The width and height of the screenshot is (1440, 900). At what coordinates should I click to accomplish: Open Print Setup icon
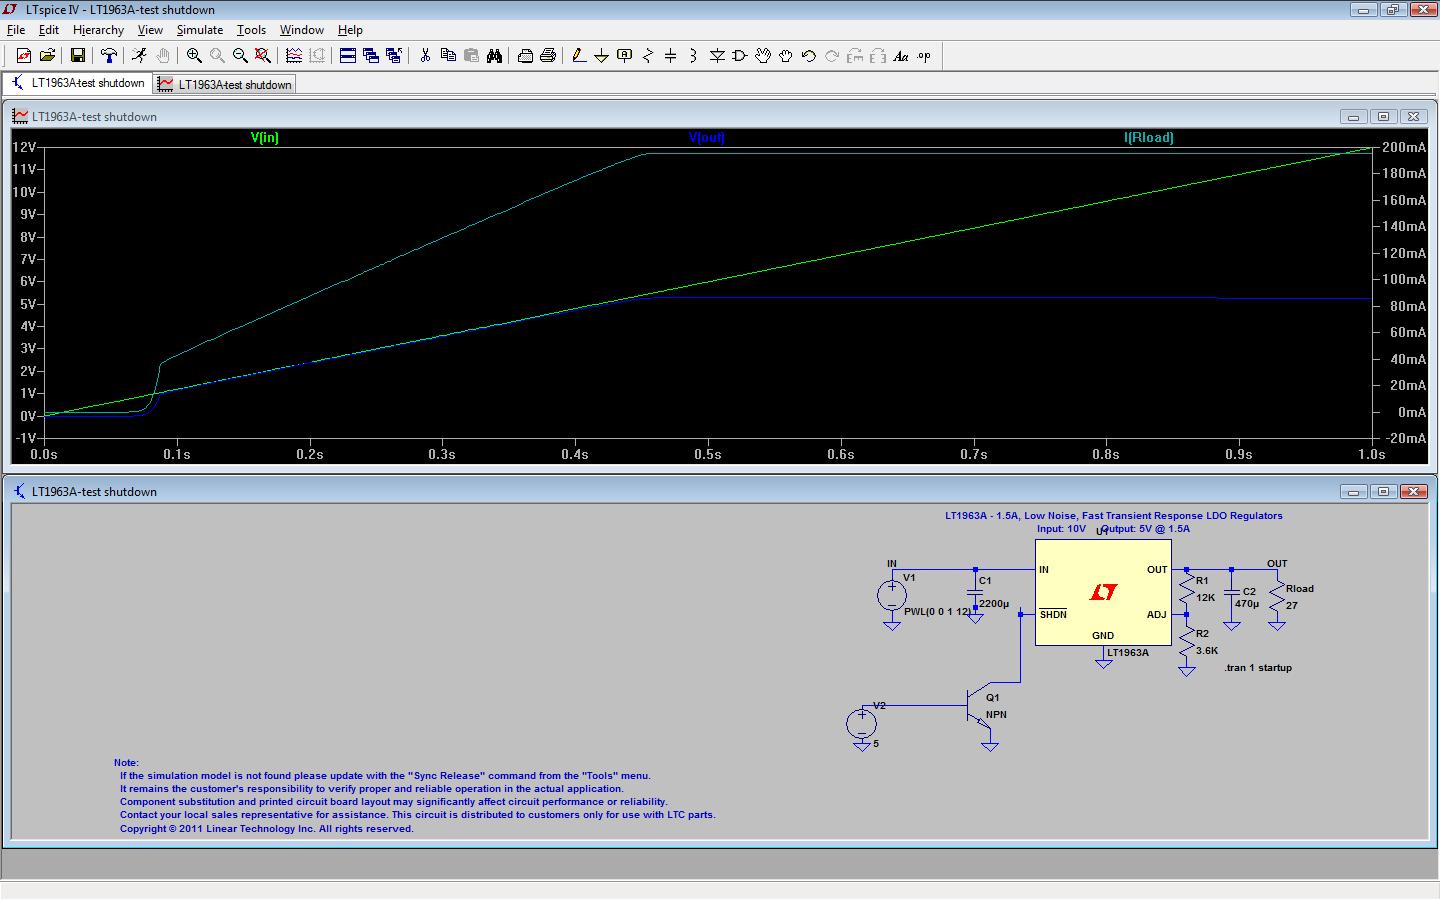[525, 56]
